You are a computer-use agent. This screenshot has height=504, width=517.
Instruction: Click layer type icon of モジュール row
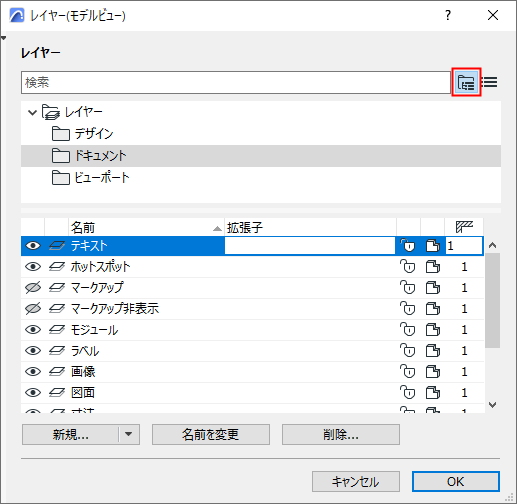(57, 330)
